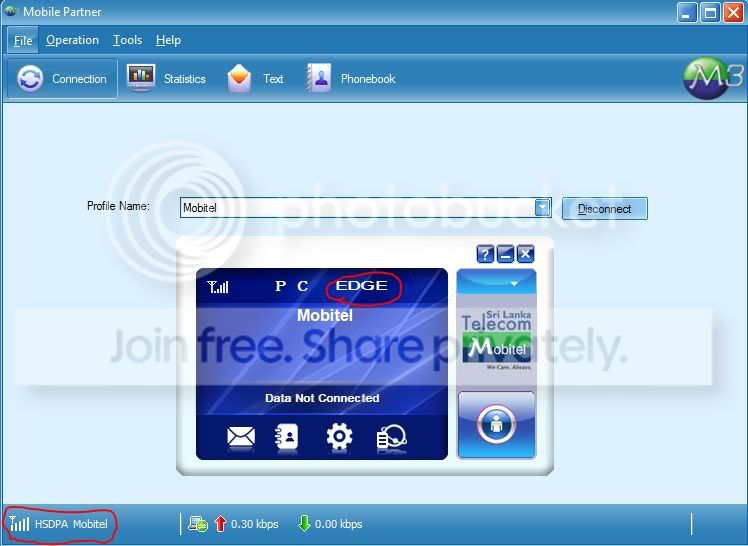
Task: Click the red upload arrow icon
Action: (x=220, y=524)
